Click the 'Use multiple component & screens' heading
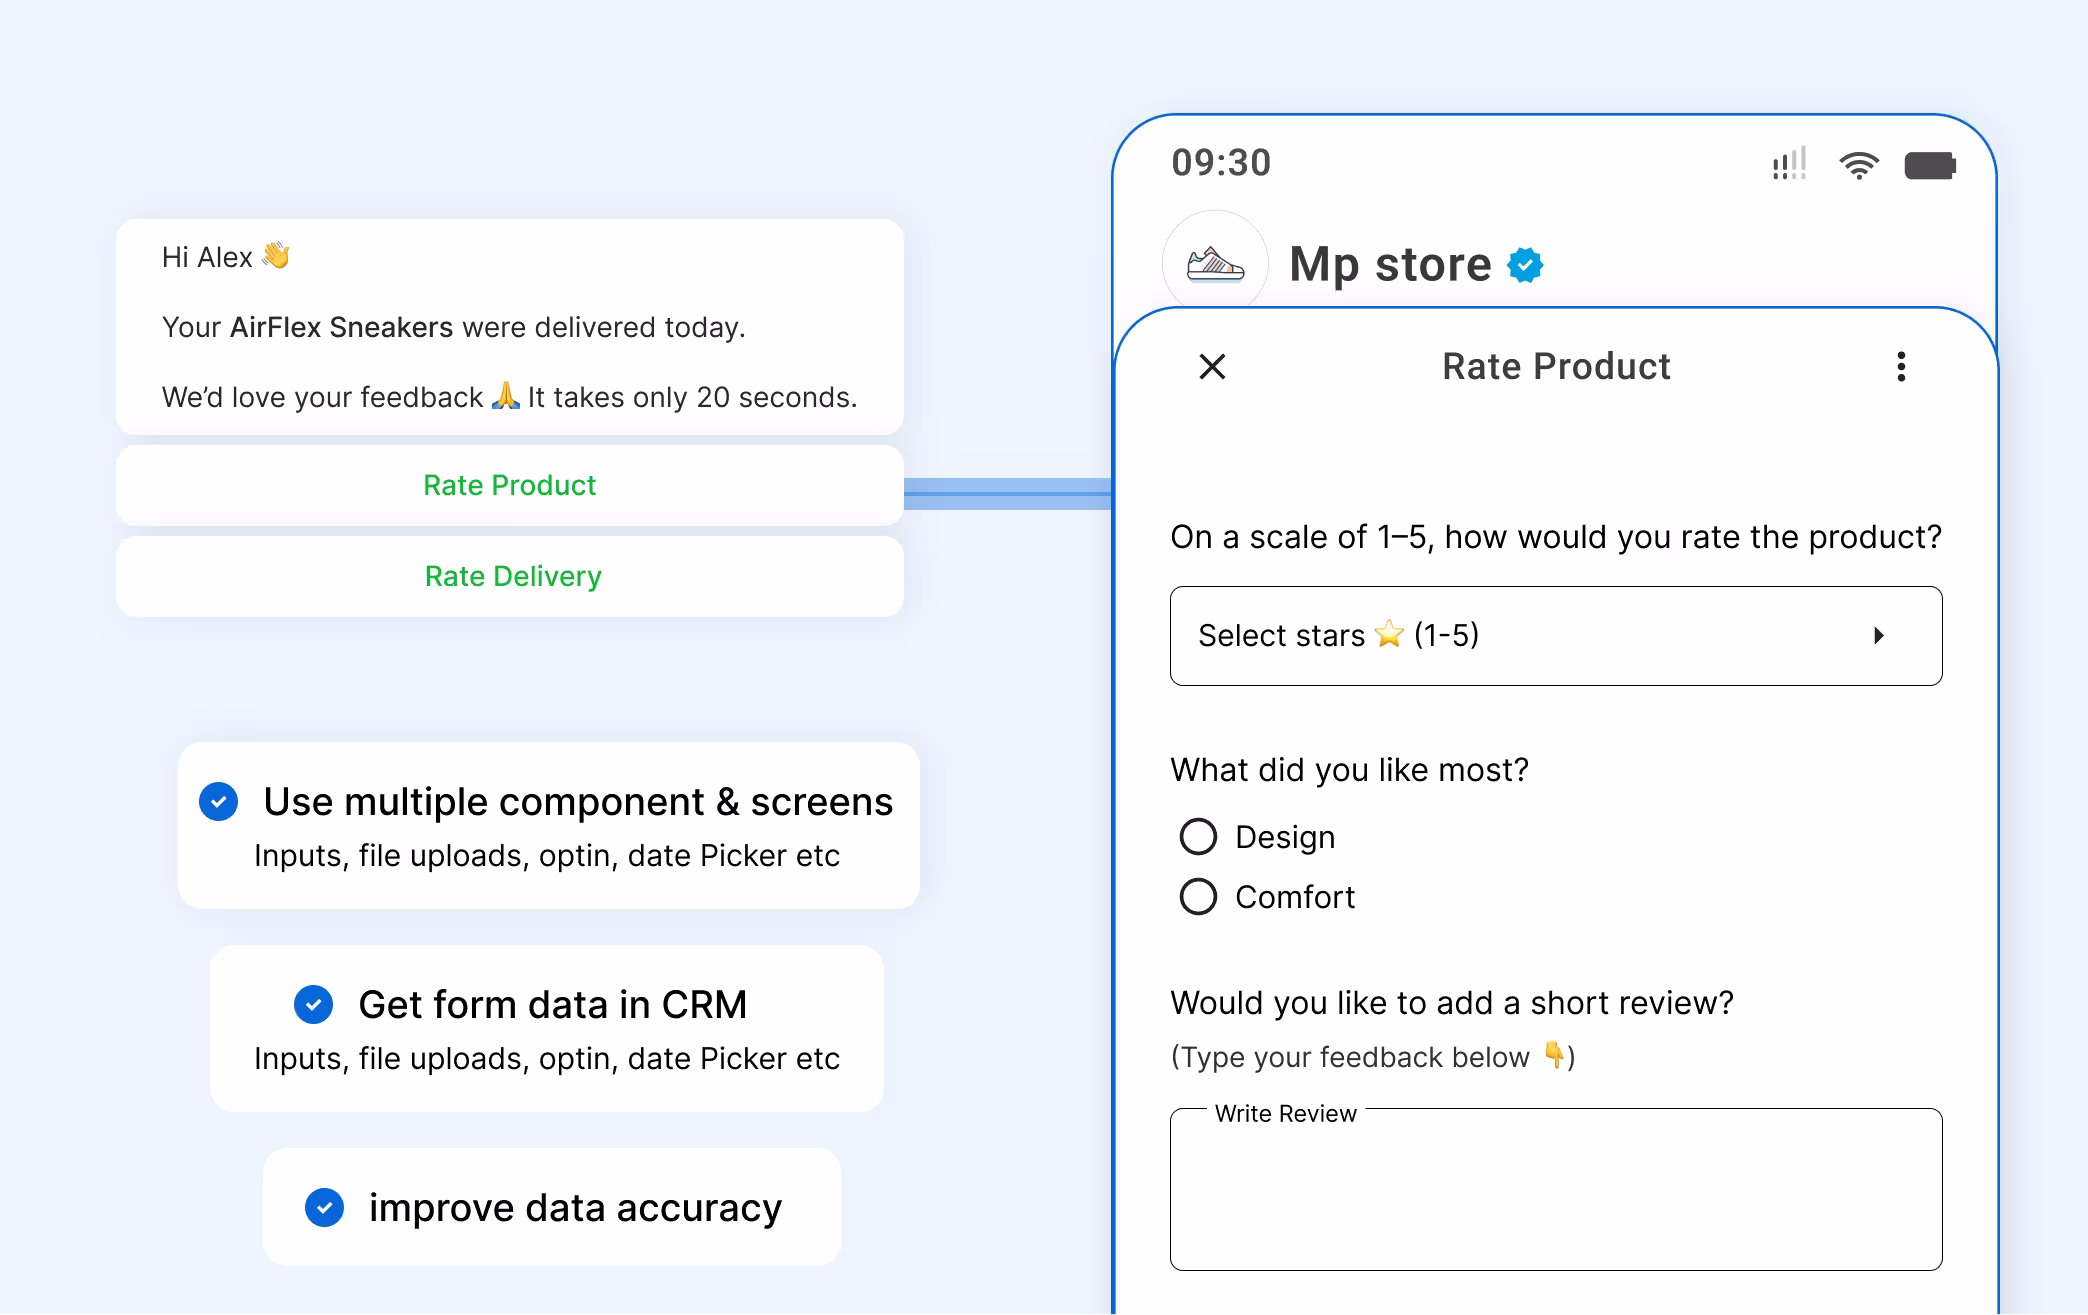This screenshot has width=2088, height=1315. click(578, 802)
